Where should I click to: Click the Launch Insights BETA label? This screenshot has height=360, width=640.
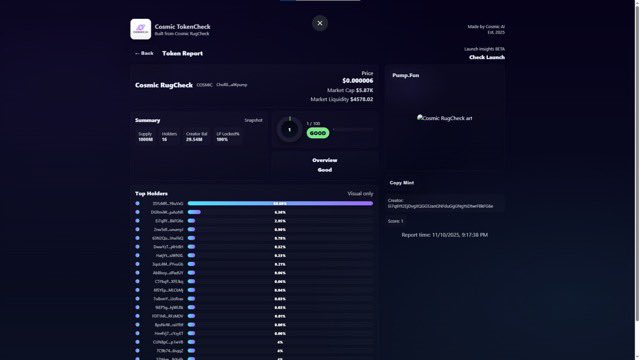tap(484, 49)
